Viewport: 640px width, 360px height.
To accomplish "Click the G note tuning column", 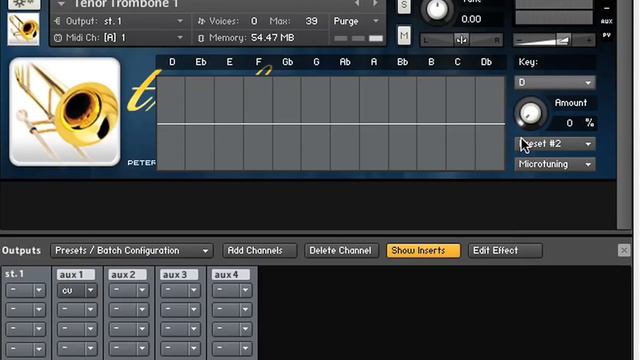I will (x=316, y=123).
